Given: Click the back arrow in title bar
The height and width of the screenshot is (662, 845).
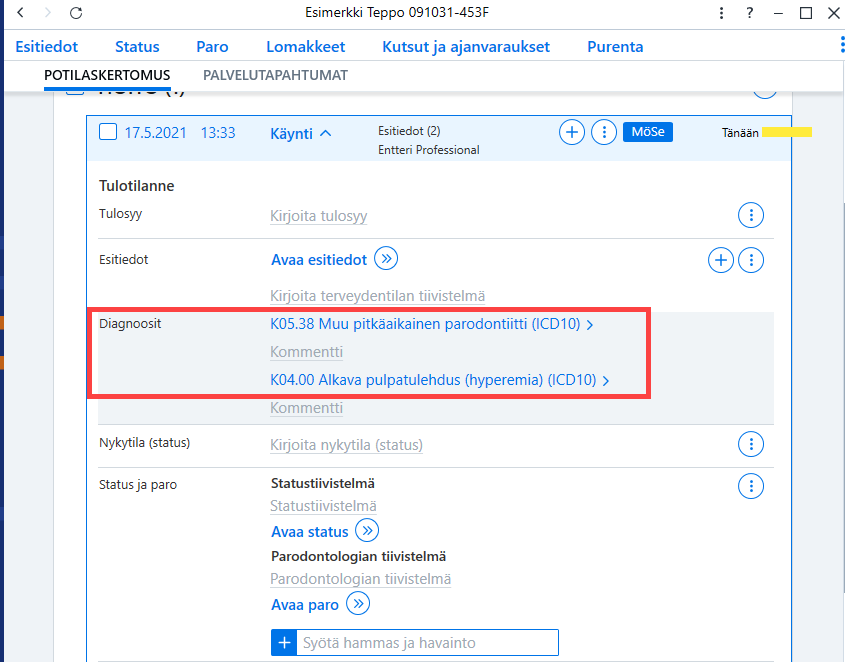Looking at the screenshot, I should coord(20,12).
